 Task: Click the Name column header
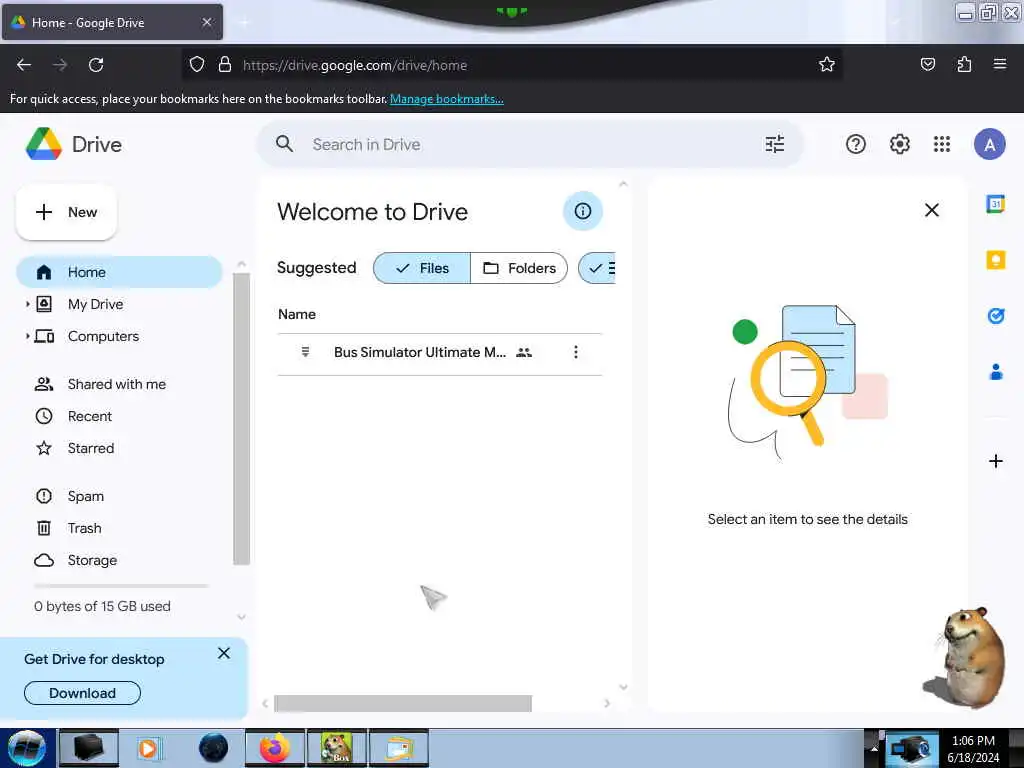pyautogui.click(x=296, y=315)
